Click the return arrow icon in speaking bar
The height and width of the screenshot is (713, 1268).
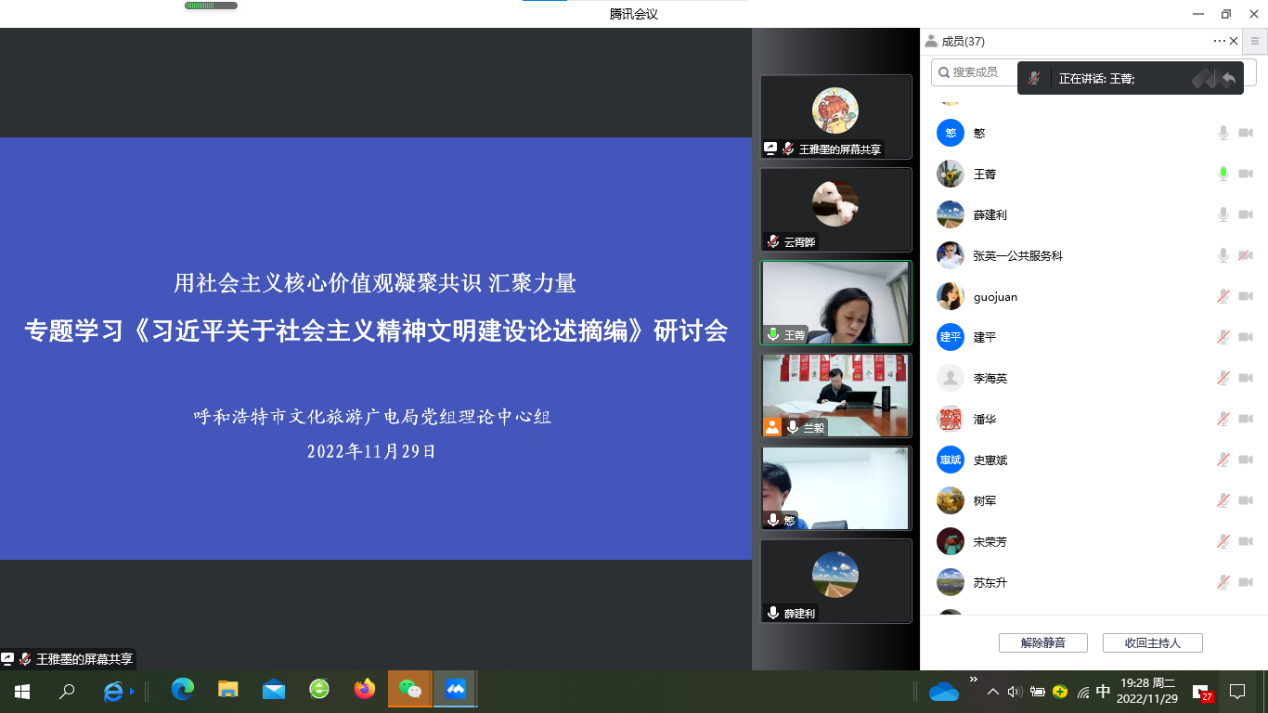pos(1228,79)
